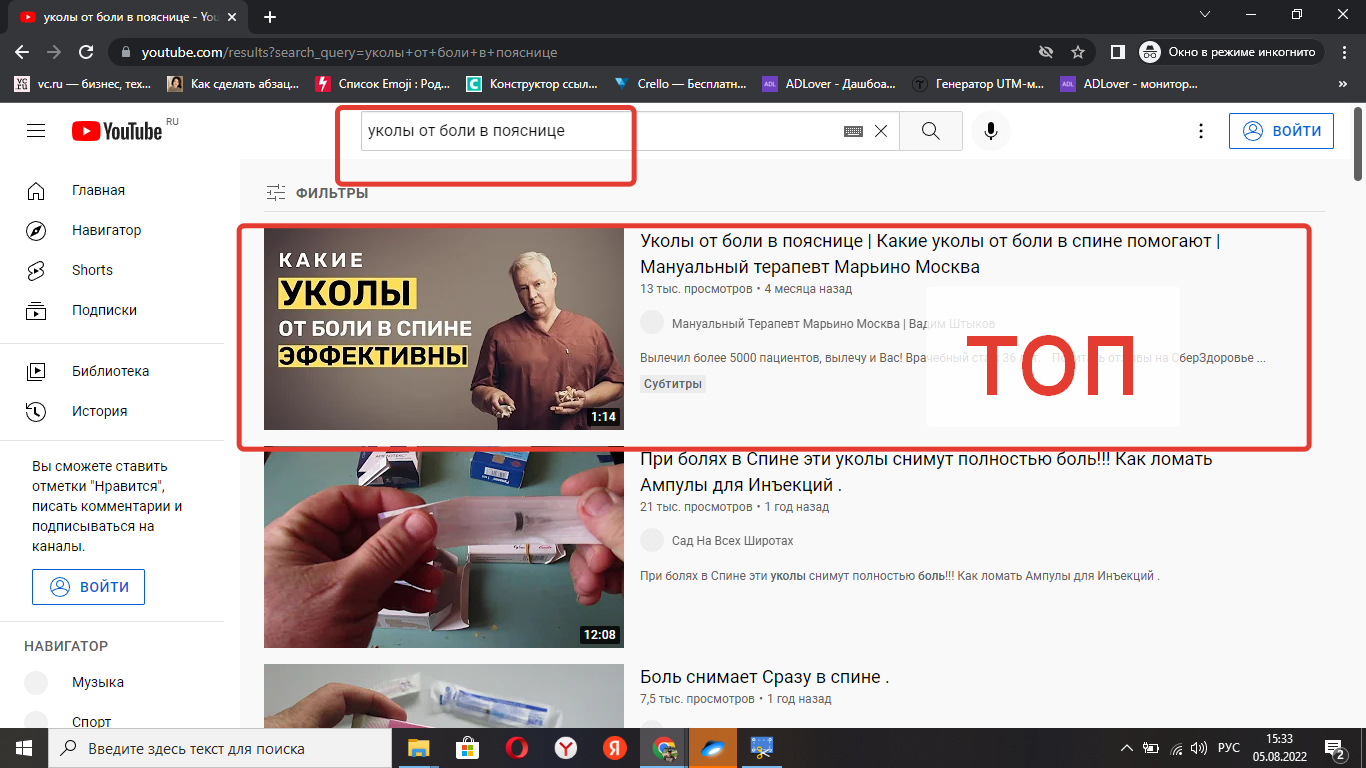Open thumbnail 'Какие уколы от боли в спине эффективны'
The width and height of the screenshot is (1366, 768).
point(444,329)
